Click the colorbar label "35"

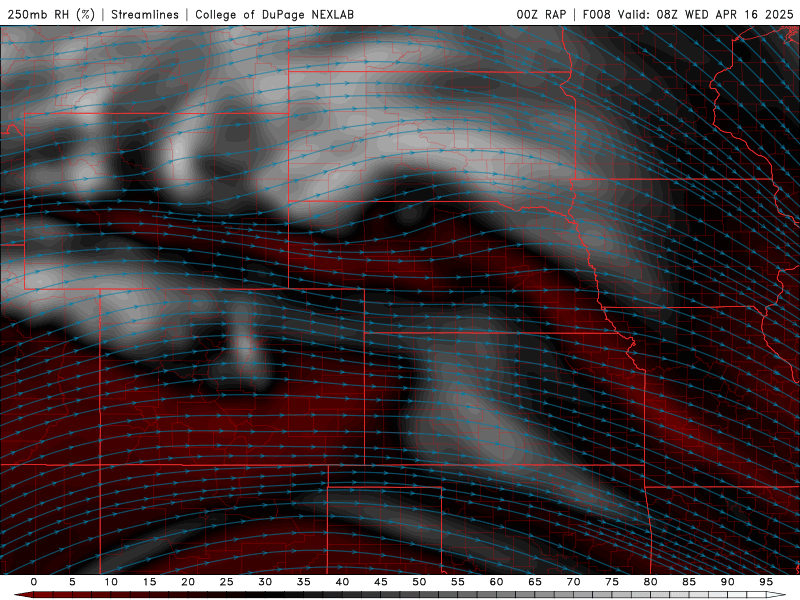click(304, 582)
